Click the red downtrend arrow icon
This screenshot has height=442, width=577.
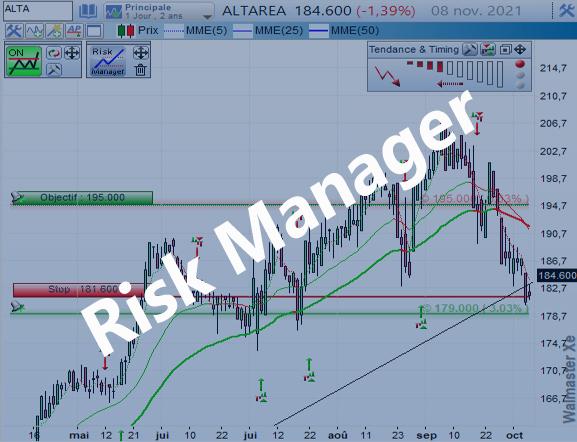tap(387, 76)
